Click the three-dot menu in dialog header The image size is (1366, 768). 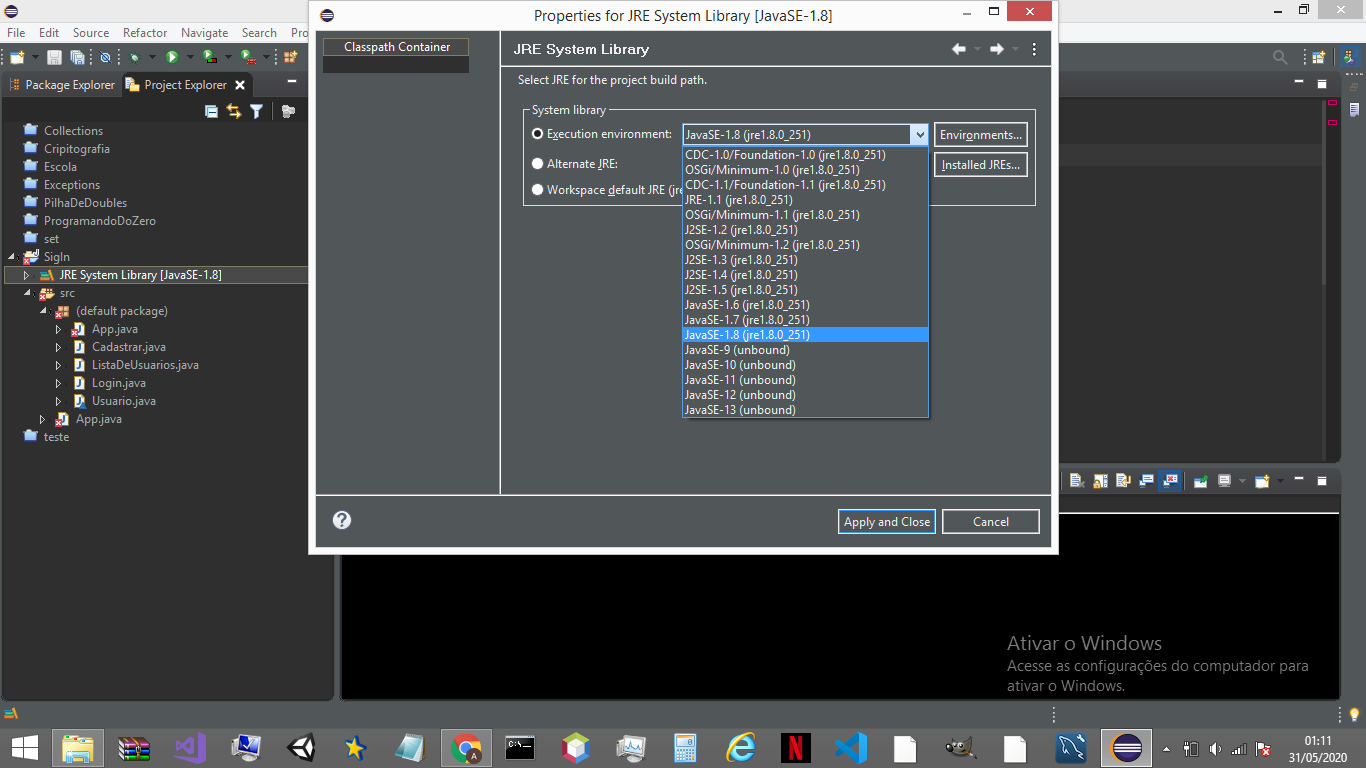pyautogui.click(x=1034, y=49)
